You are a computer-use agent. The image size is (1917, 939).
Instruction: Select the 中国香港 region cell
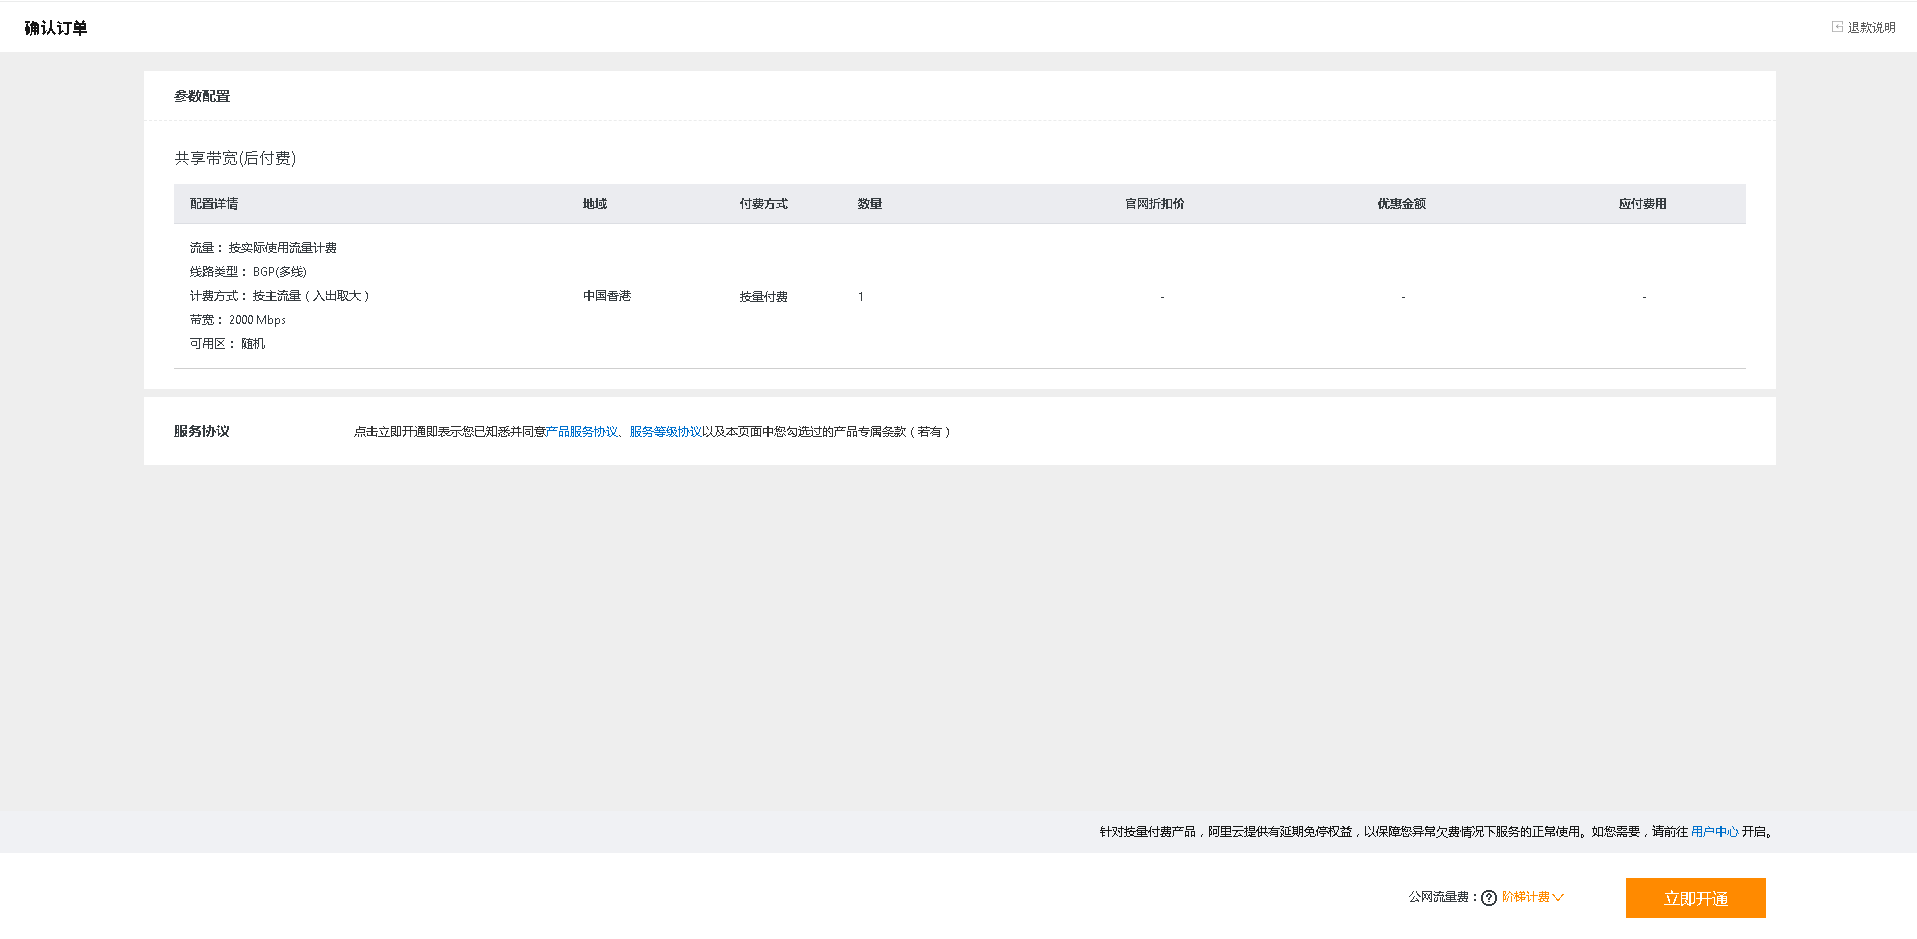[x=607, y=296]
